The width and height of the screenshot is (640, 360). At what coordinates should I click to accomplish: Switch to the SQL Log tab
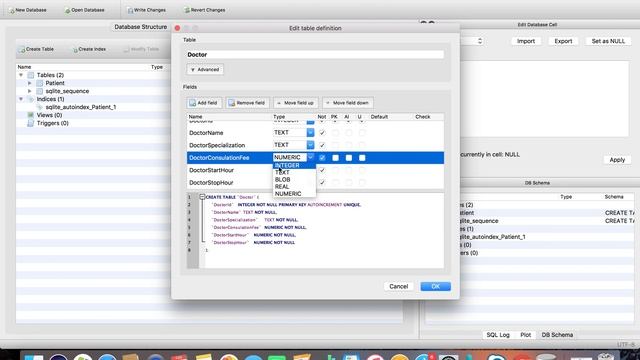498,335
